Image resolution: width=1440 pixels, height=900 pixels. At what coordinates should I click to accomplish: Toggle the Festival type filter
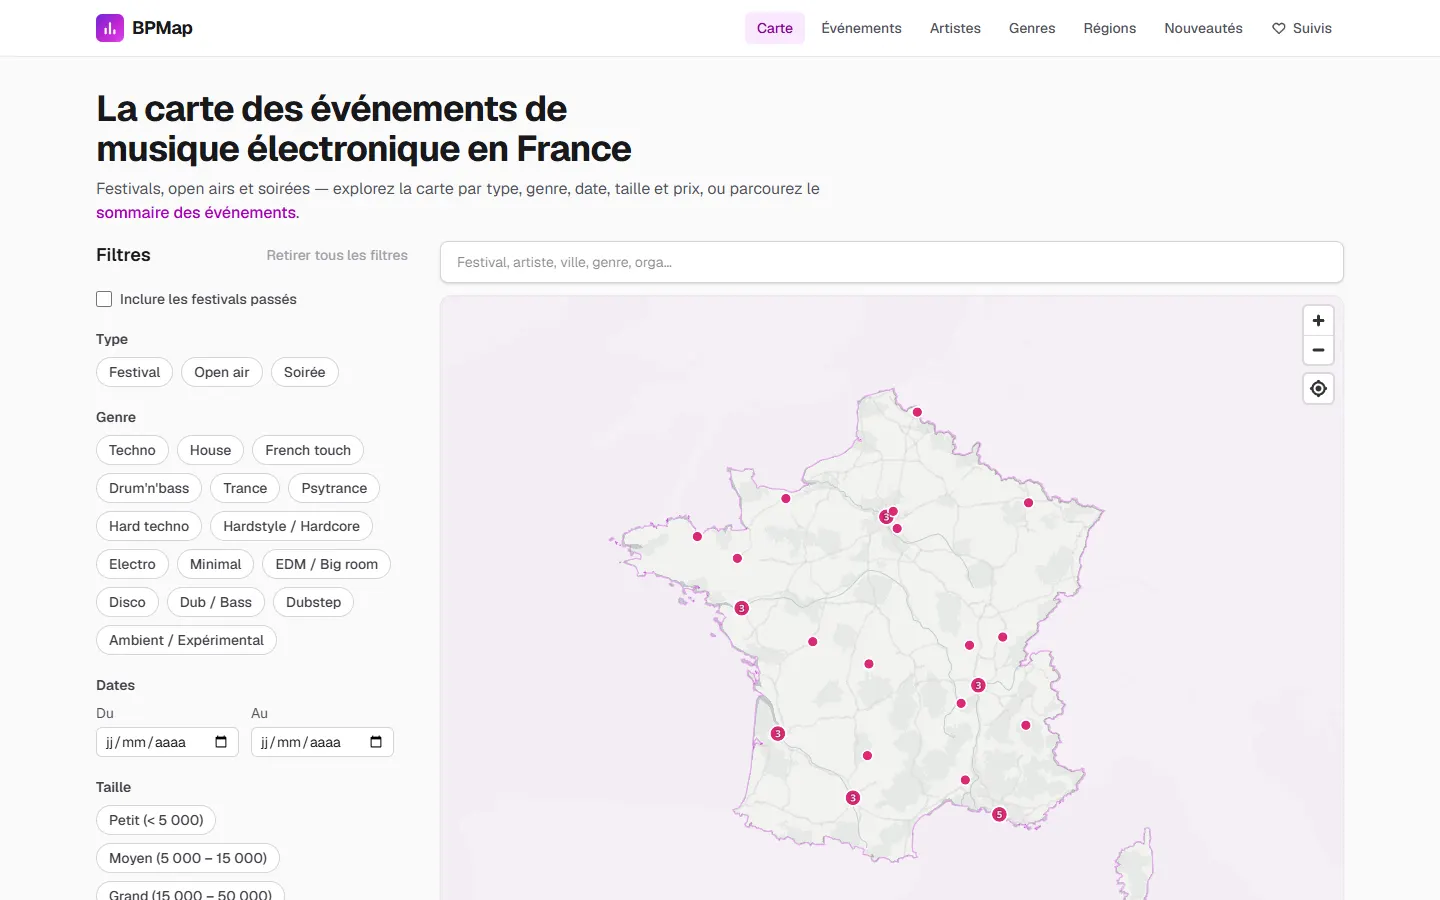point(134,372)
